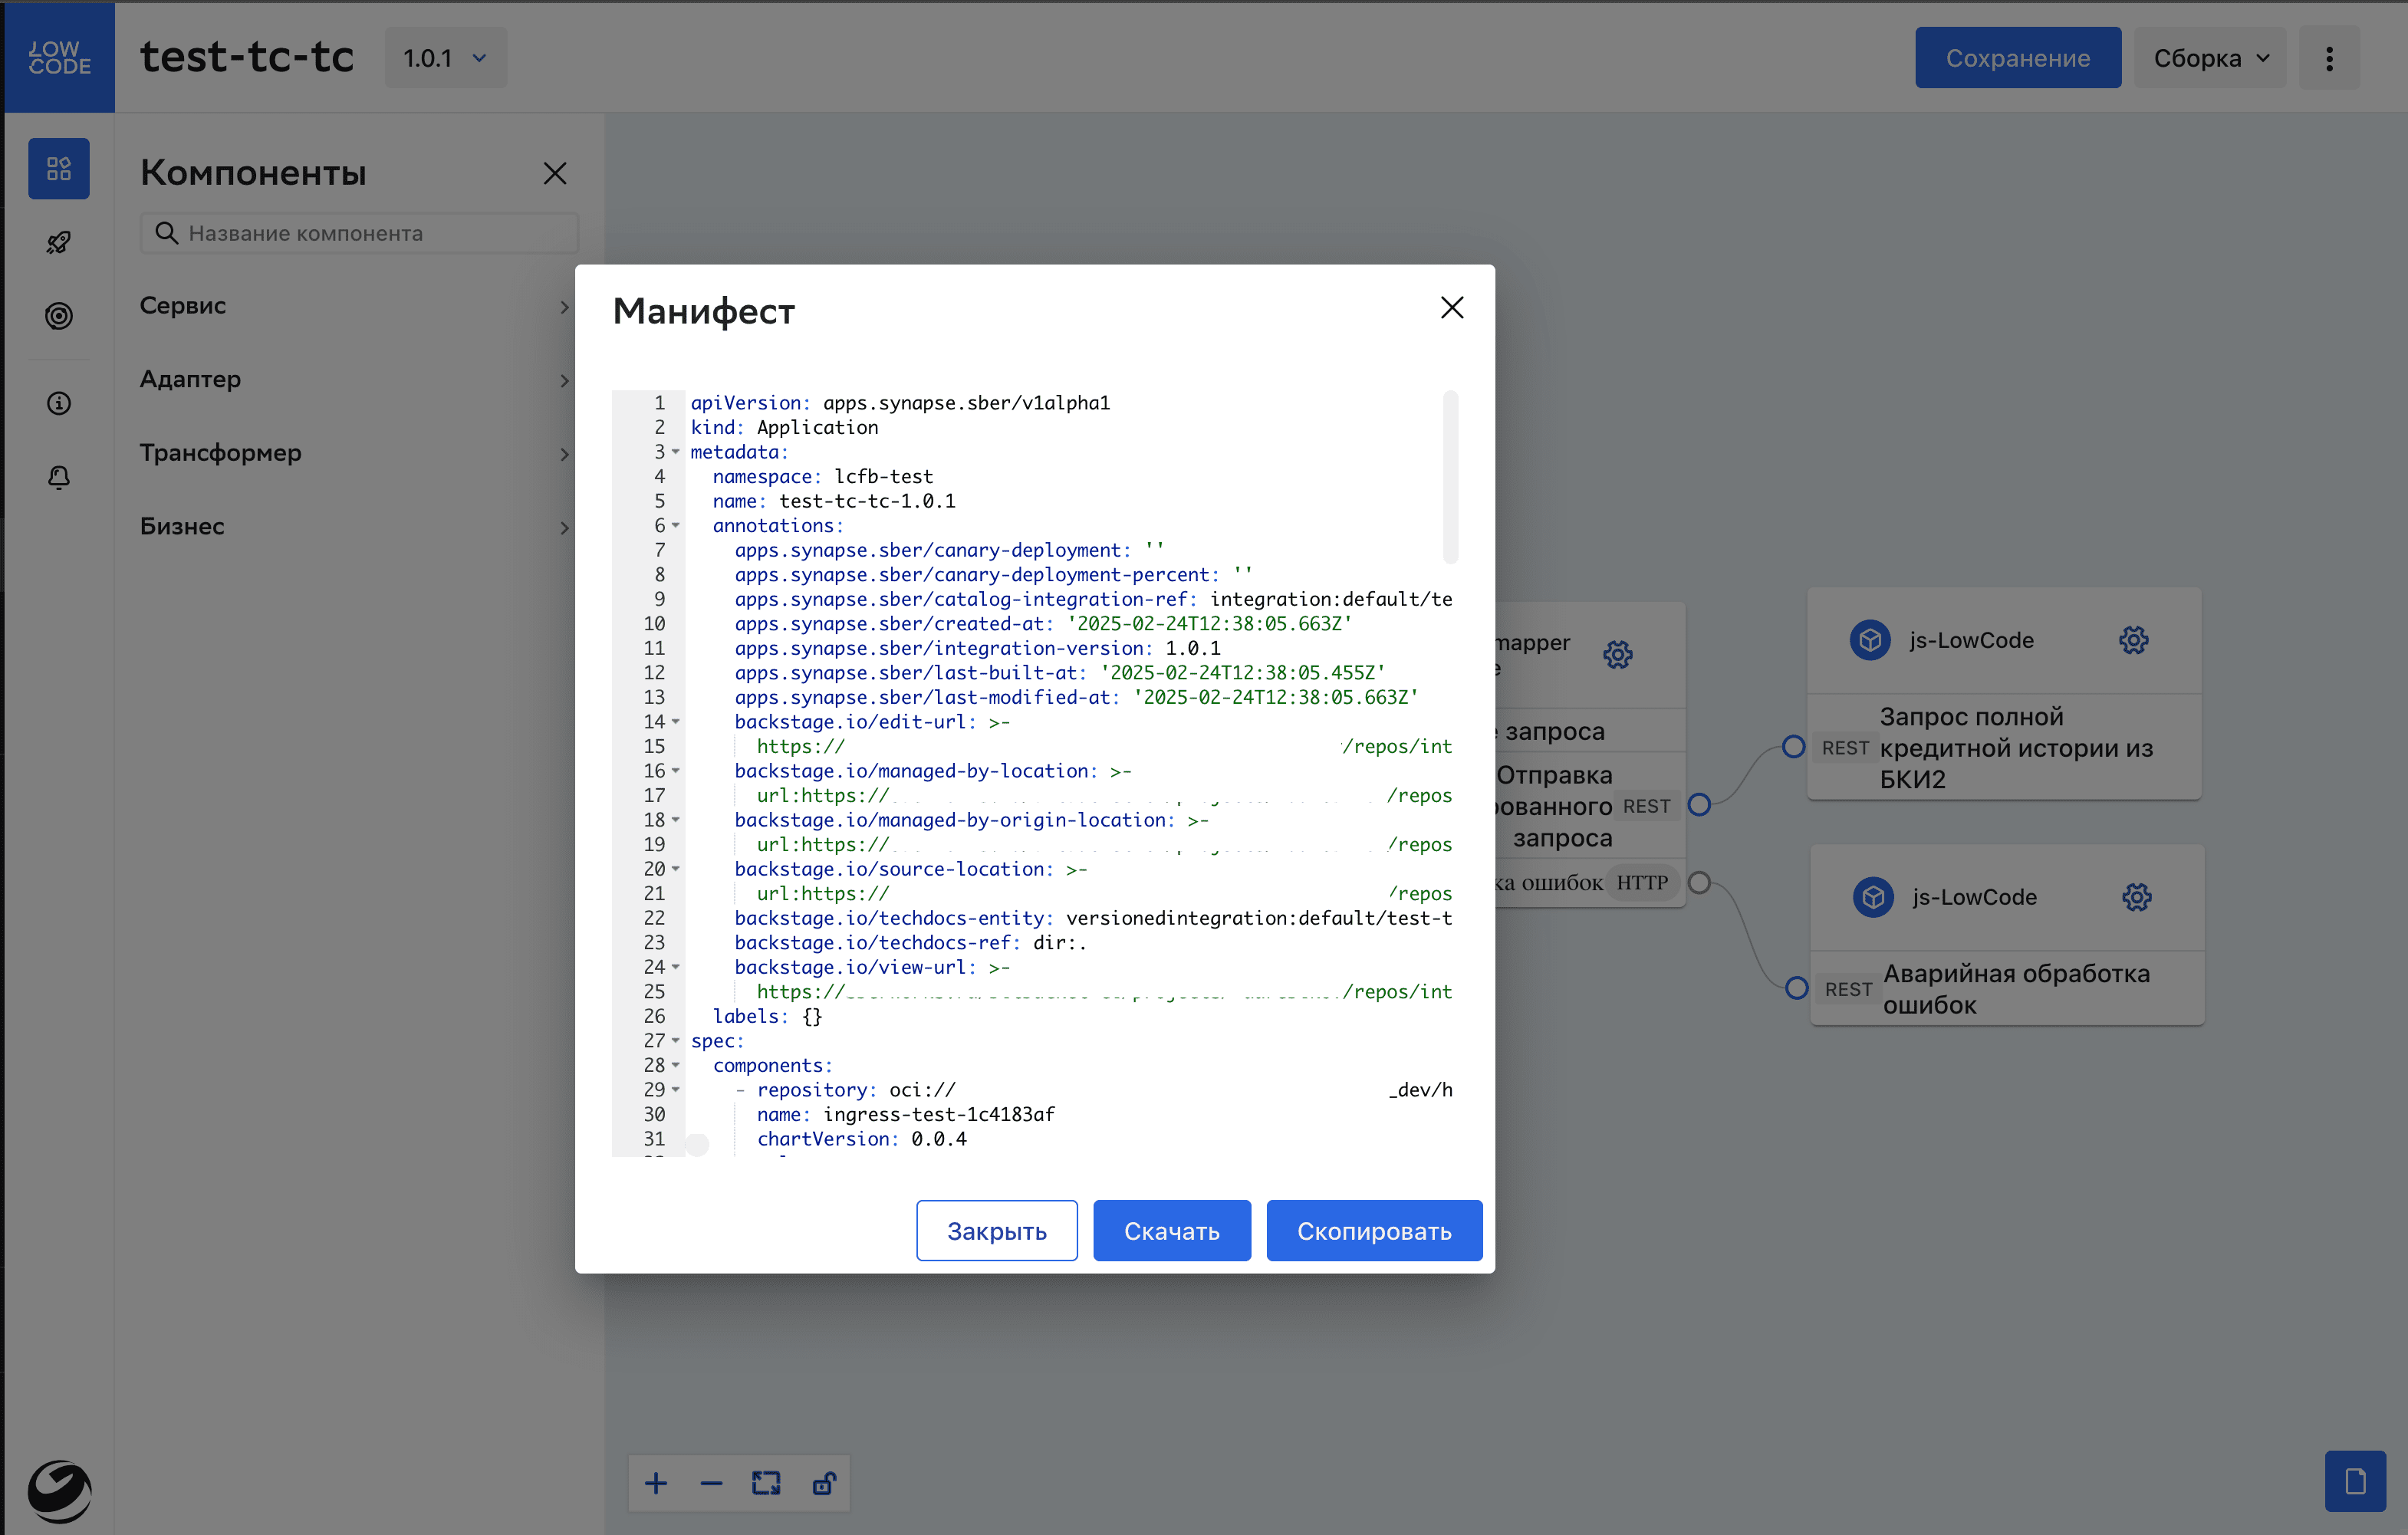The width and height of the screenshot is (2408, 1535).
Task: Open settings gear on top js-LowCode node
Action: pos(2133,640)
